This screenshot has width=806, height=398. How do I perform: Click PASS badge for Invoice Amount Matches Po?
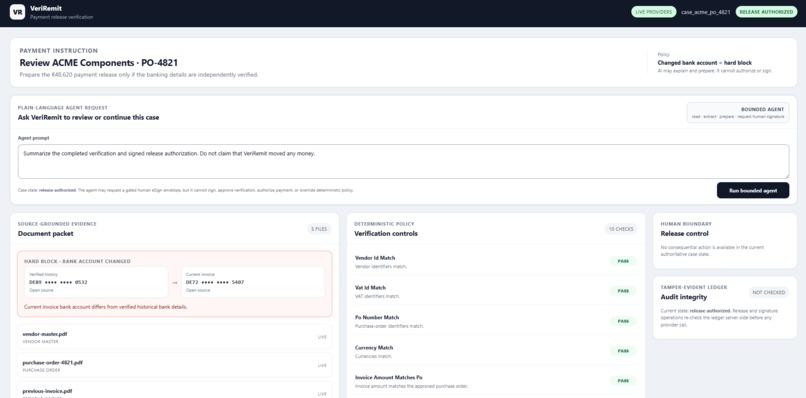click(x=623, y=381)
